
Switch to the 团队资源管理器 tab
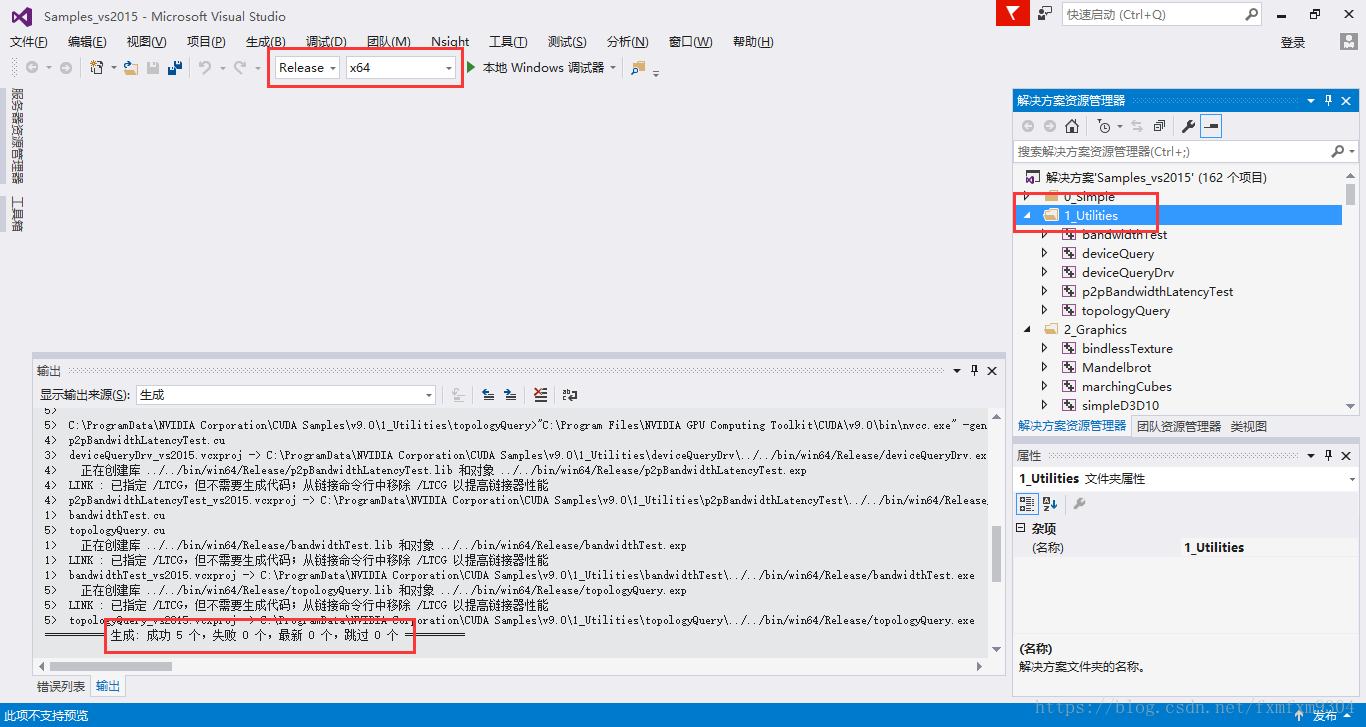pos(1179,426)
